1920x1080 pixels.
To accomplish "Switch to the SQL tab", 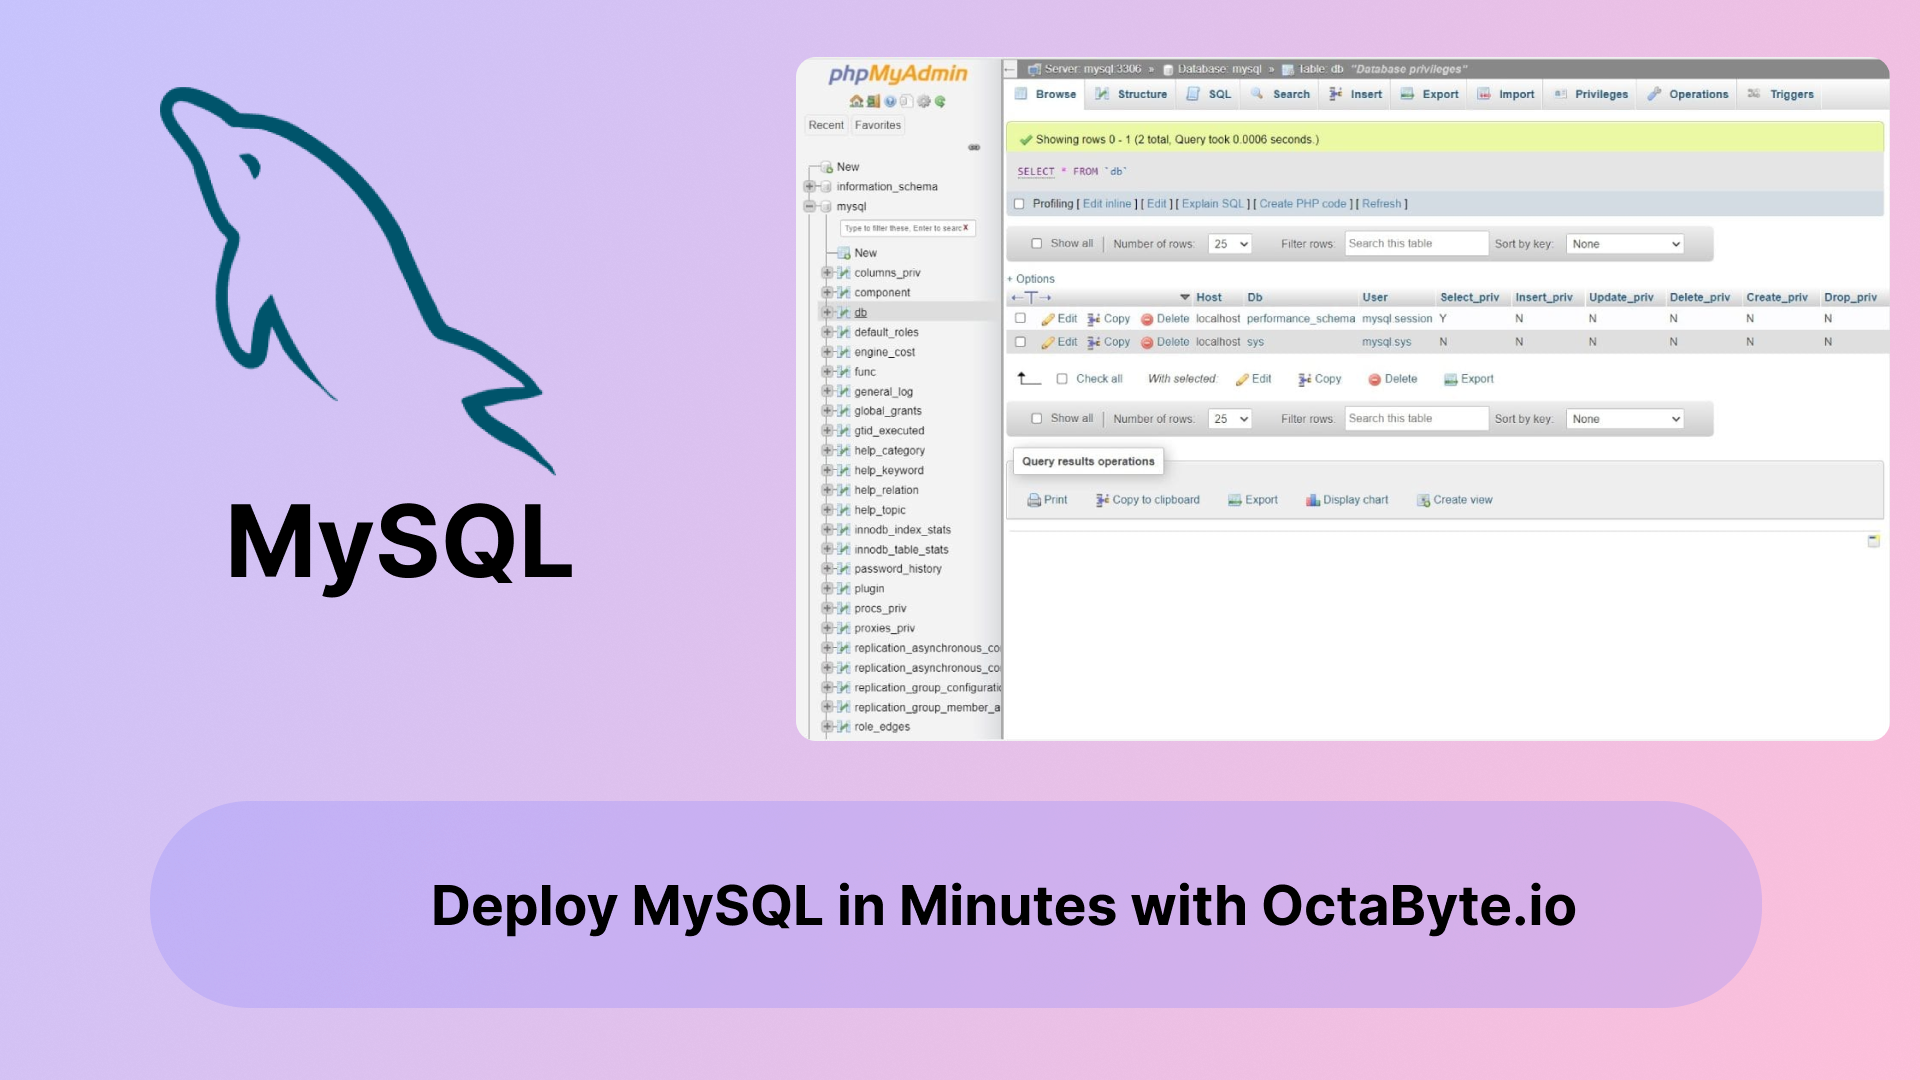I will [1209, 94].
